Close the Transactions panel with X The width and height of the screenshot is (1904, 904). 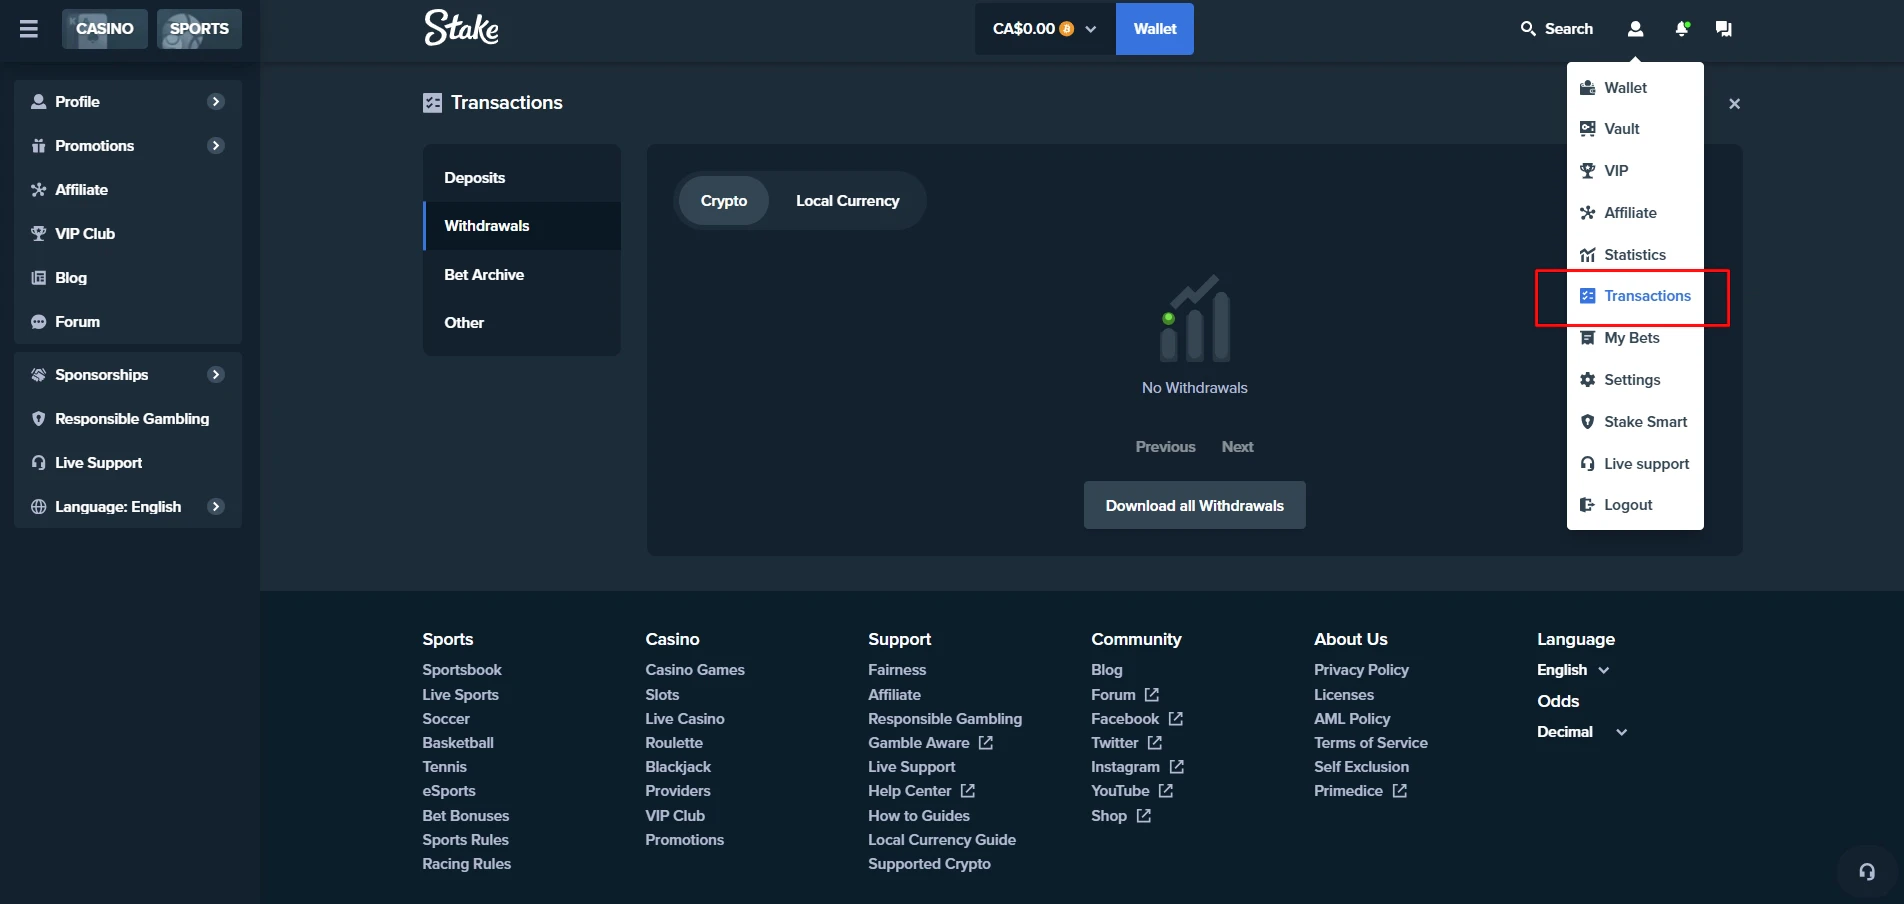tap(1734, 104)
